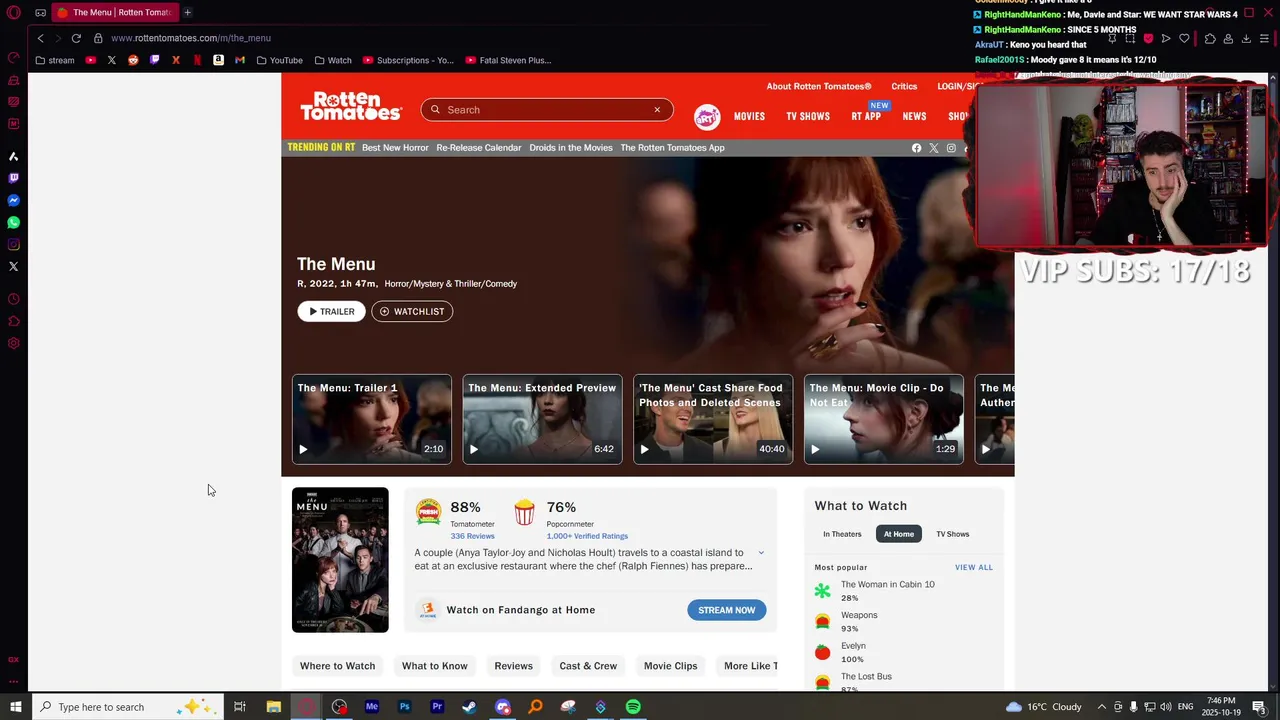The image size is (1280, 720).
Task: Open X in the Opera sidebar
Action: [14, 266]
